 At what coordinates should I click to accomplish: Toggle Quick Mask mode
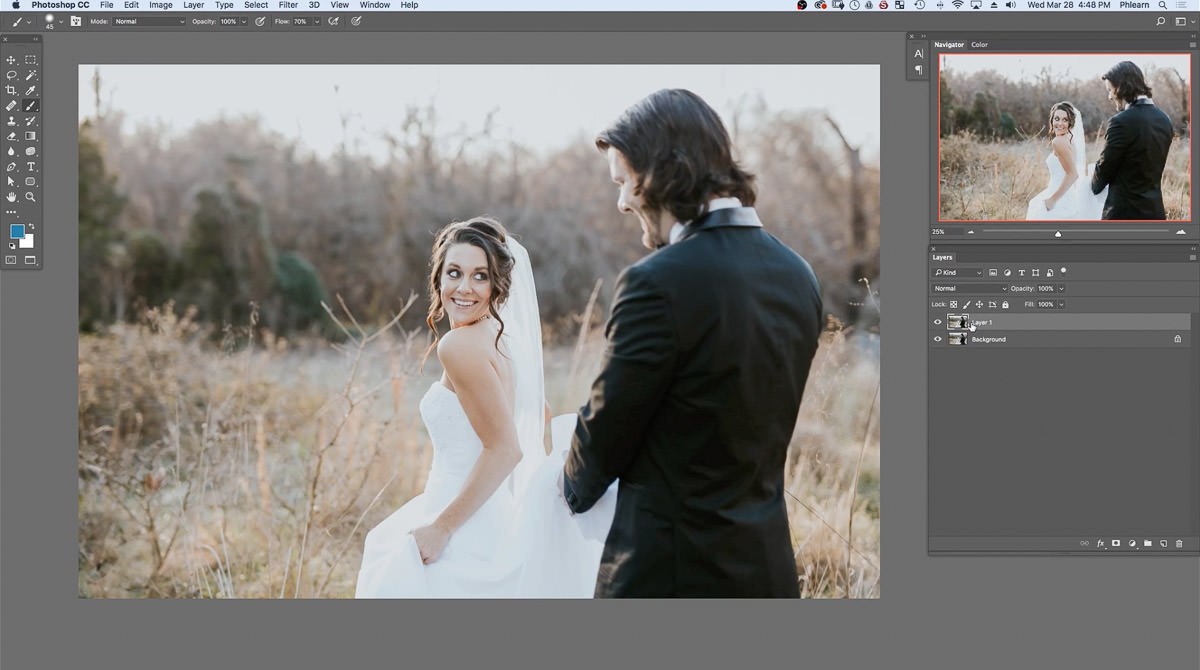(x=12, y=260)
